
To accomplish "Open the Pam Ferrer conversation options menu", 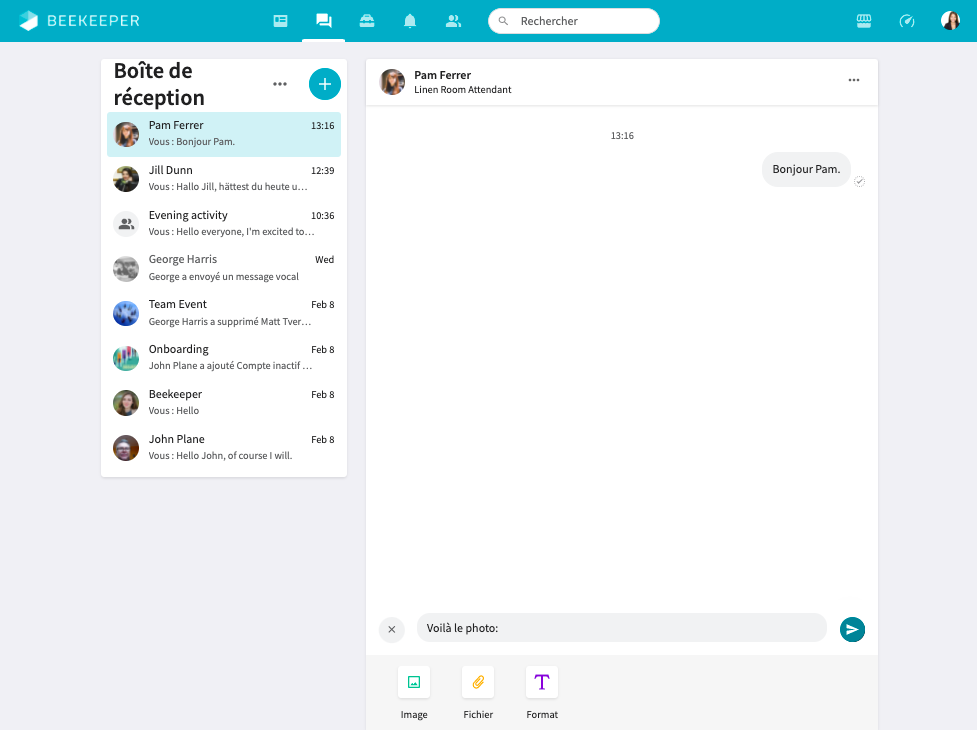I will [854, 80].
